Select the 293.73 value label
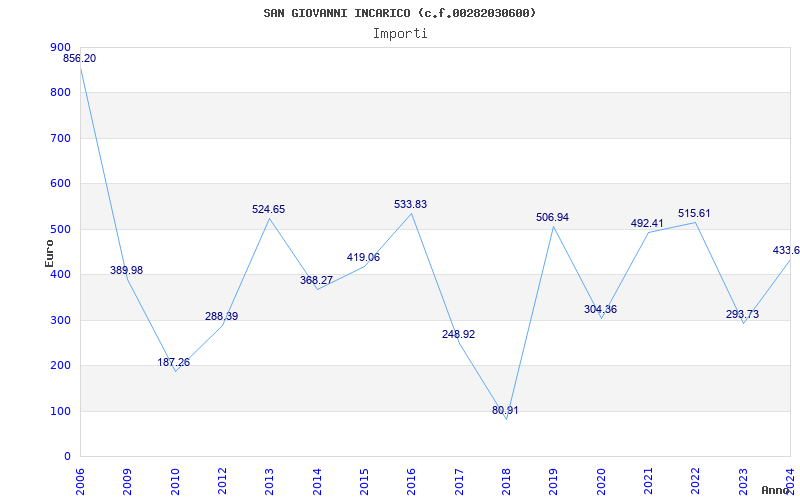The image size is (800, 500). (x=742, y=315)
